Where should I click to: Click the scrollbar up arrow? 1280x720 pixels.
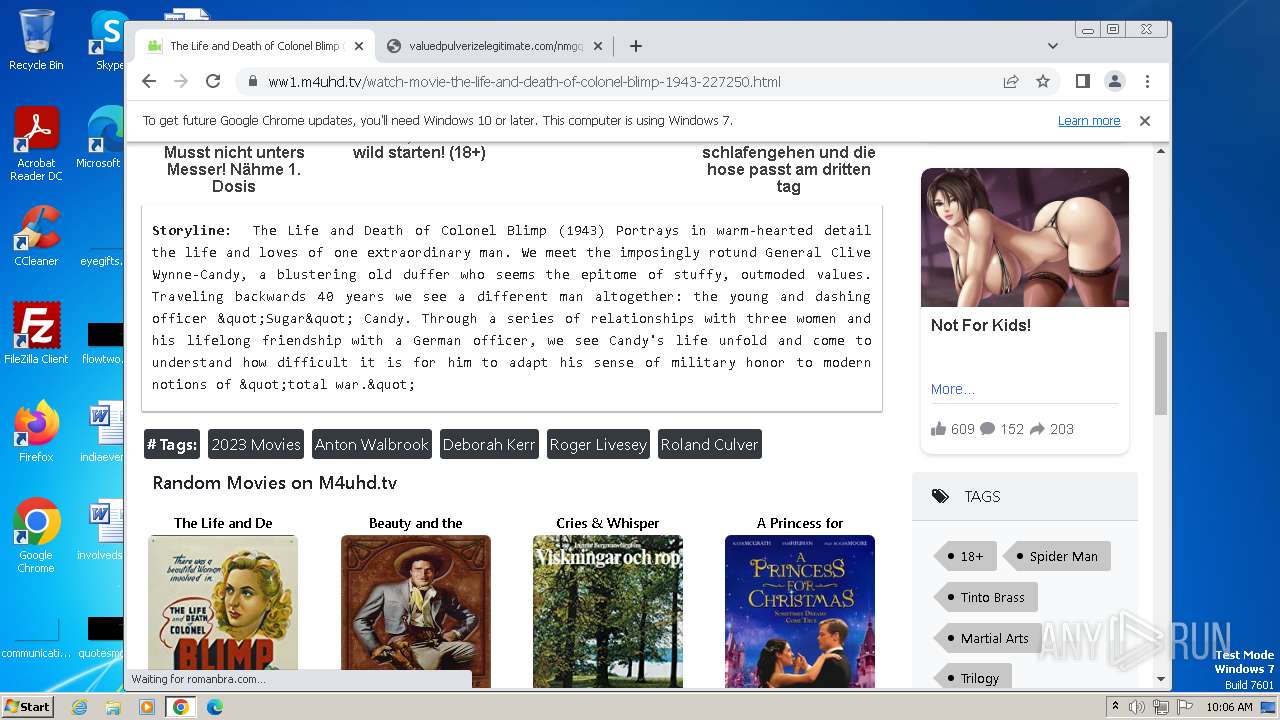pyautogui.click(x=1161, y=151)
